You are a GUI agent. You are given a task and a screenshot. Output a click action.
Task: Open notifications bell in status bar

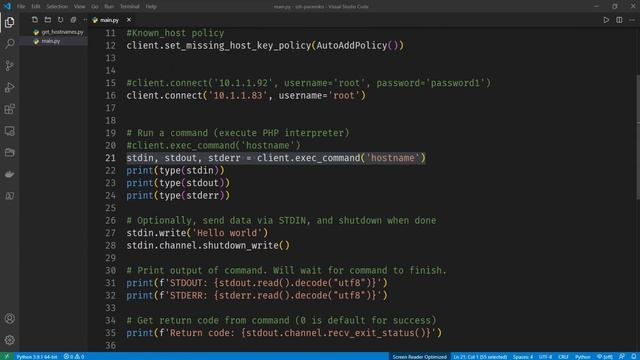633,356
